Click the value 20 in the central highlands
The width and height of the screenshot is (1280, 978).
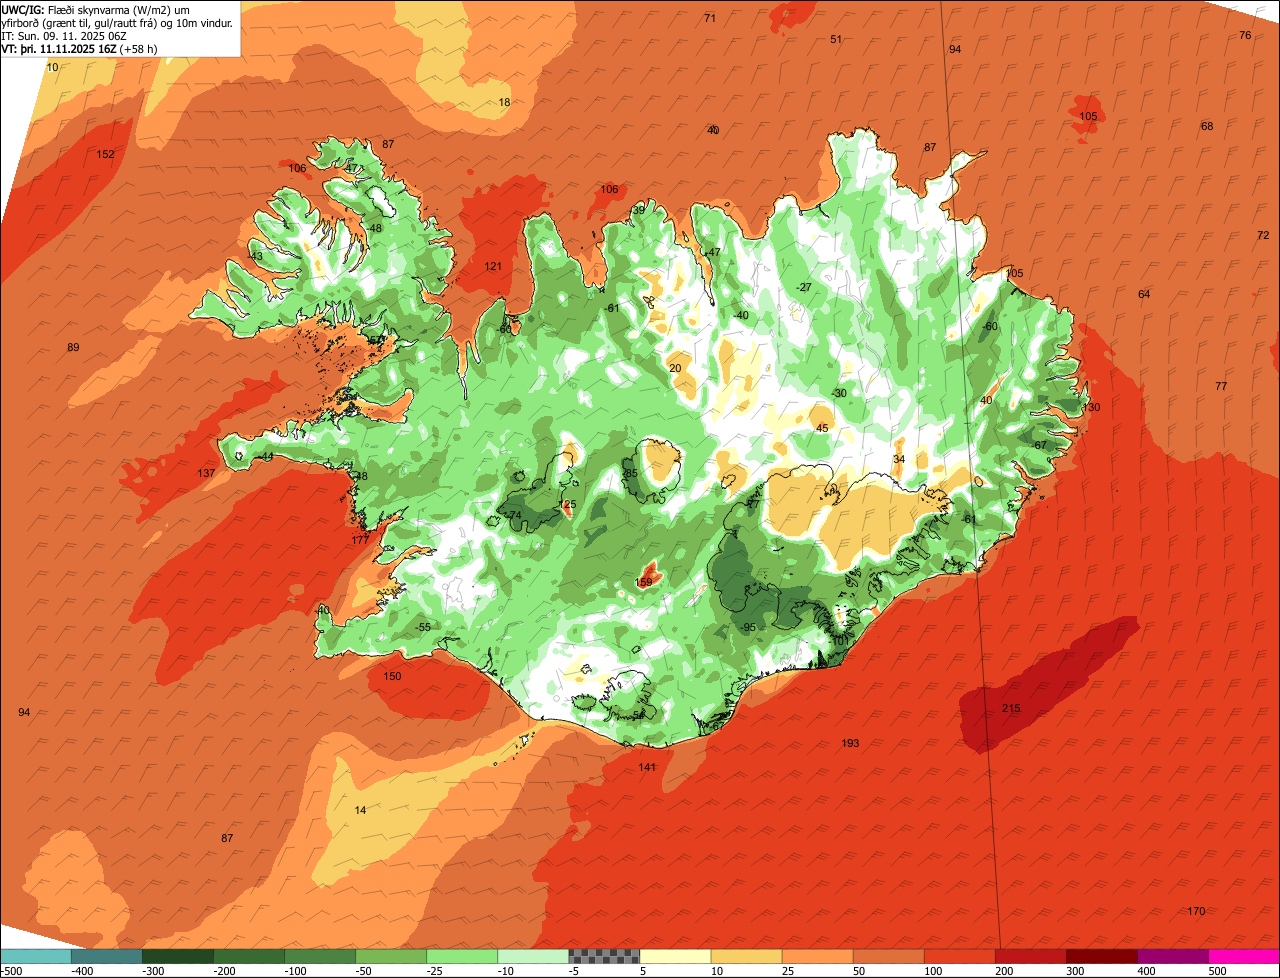(675, 368)
